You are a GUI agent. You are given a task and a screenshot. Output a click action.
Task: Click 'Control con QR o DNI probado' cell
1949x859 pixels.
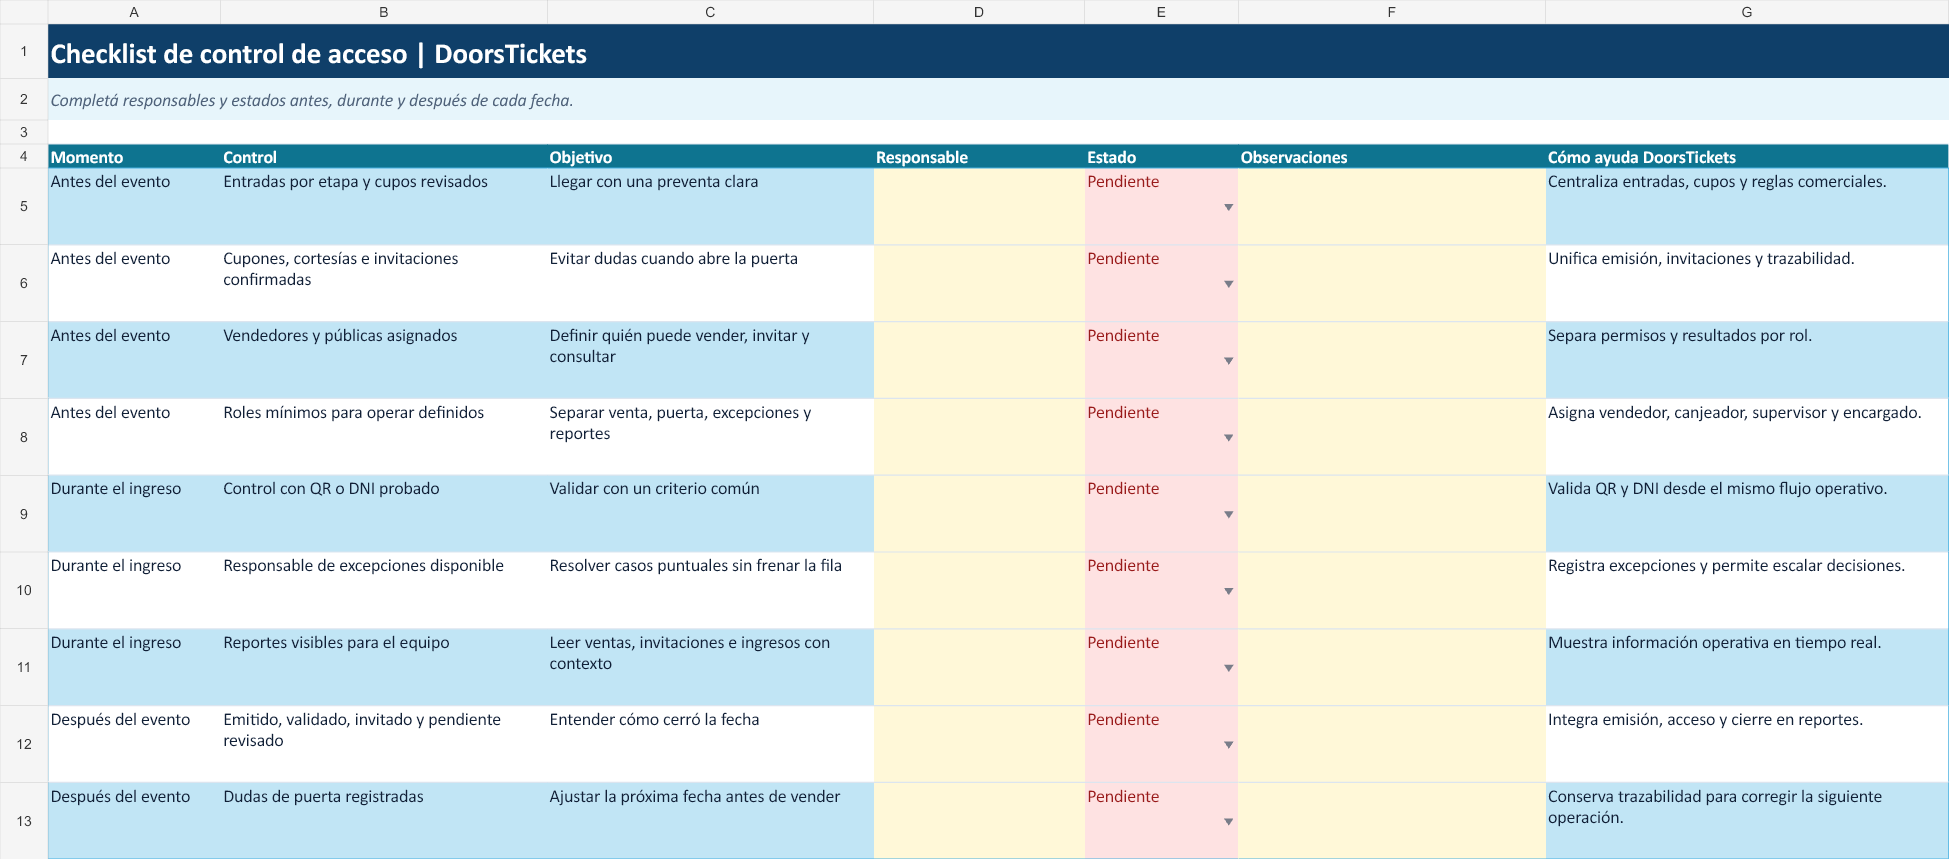pyautogui.click(x=384, y=514)
